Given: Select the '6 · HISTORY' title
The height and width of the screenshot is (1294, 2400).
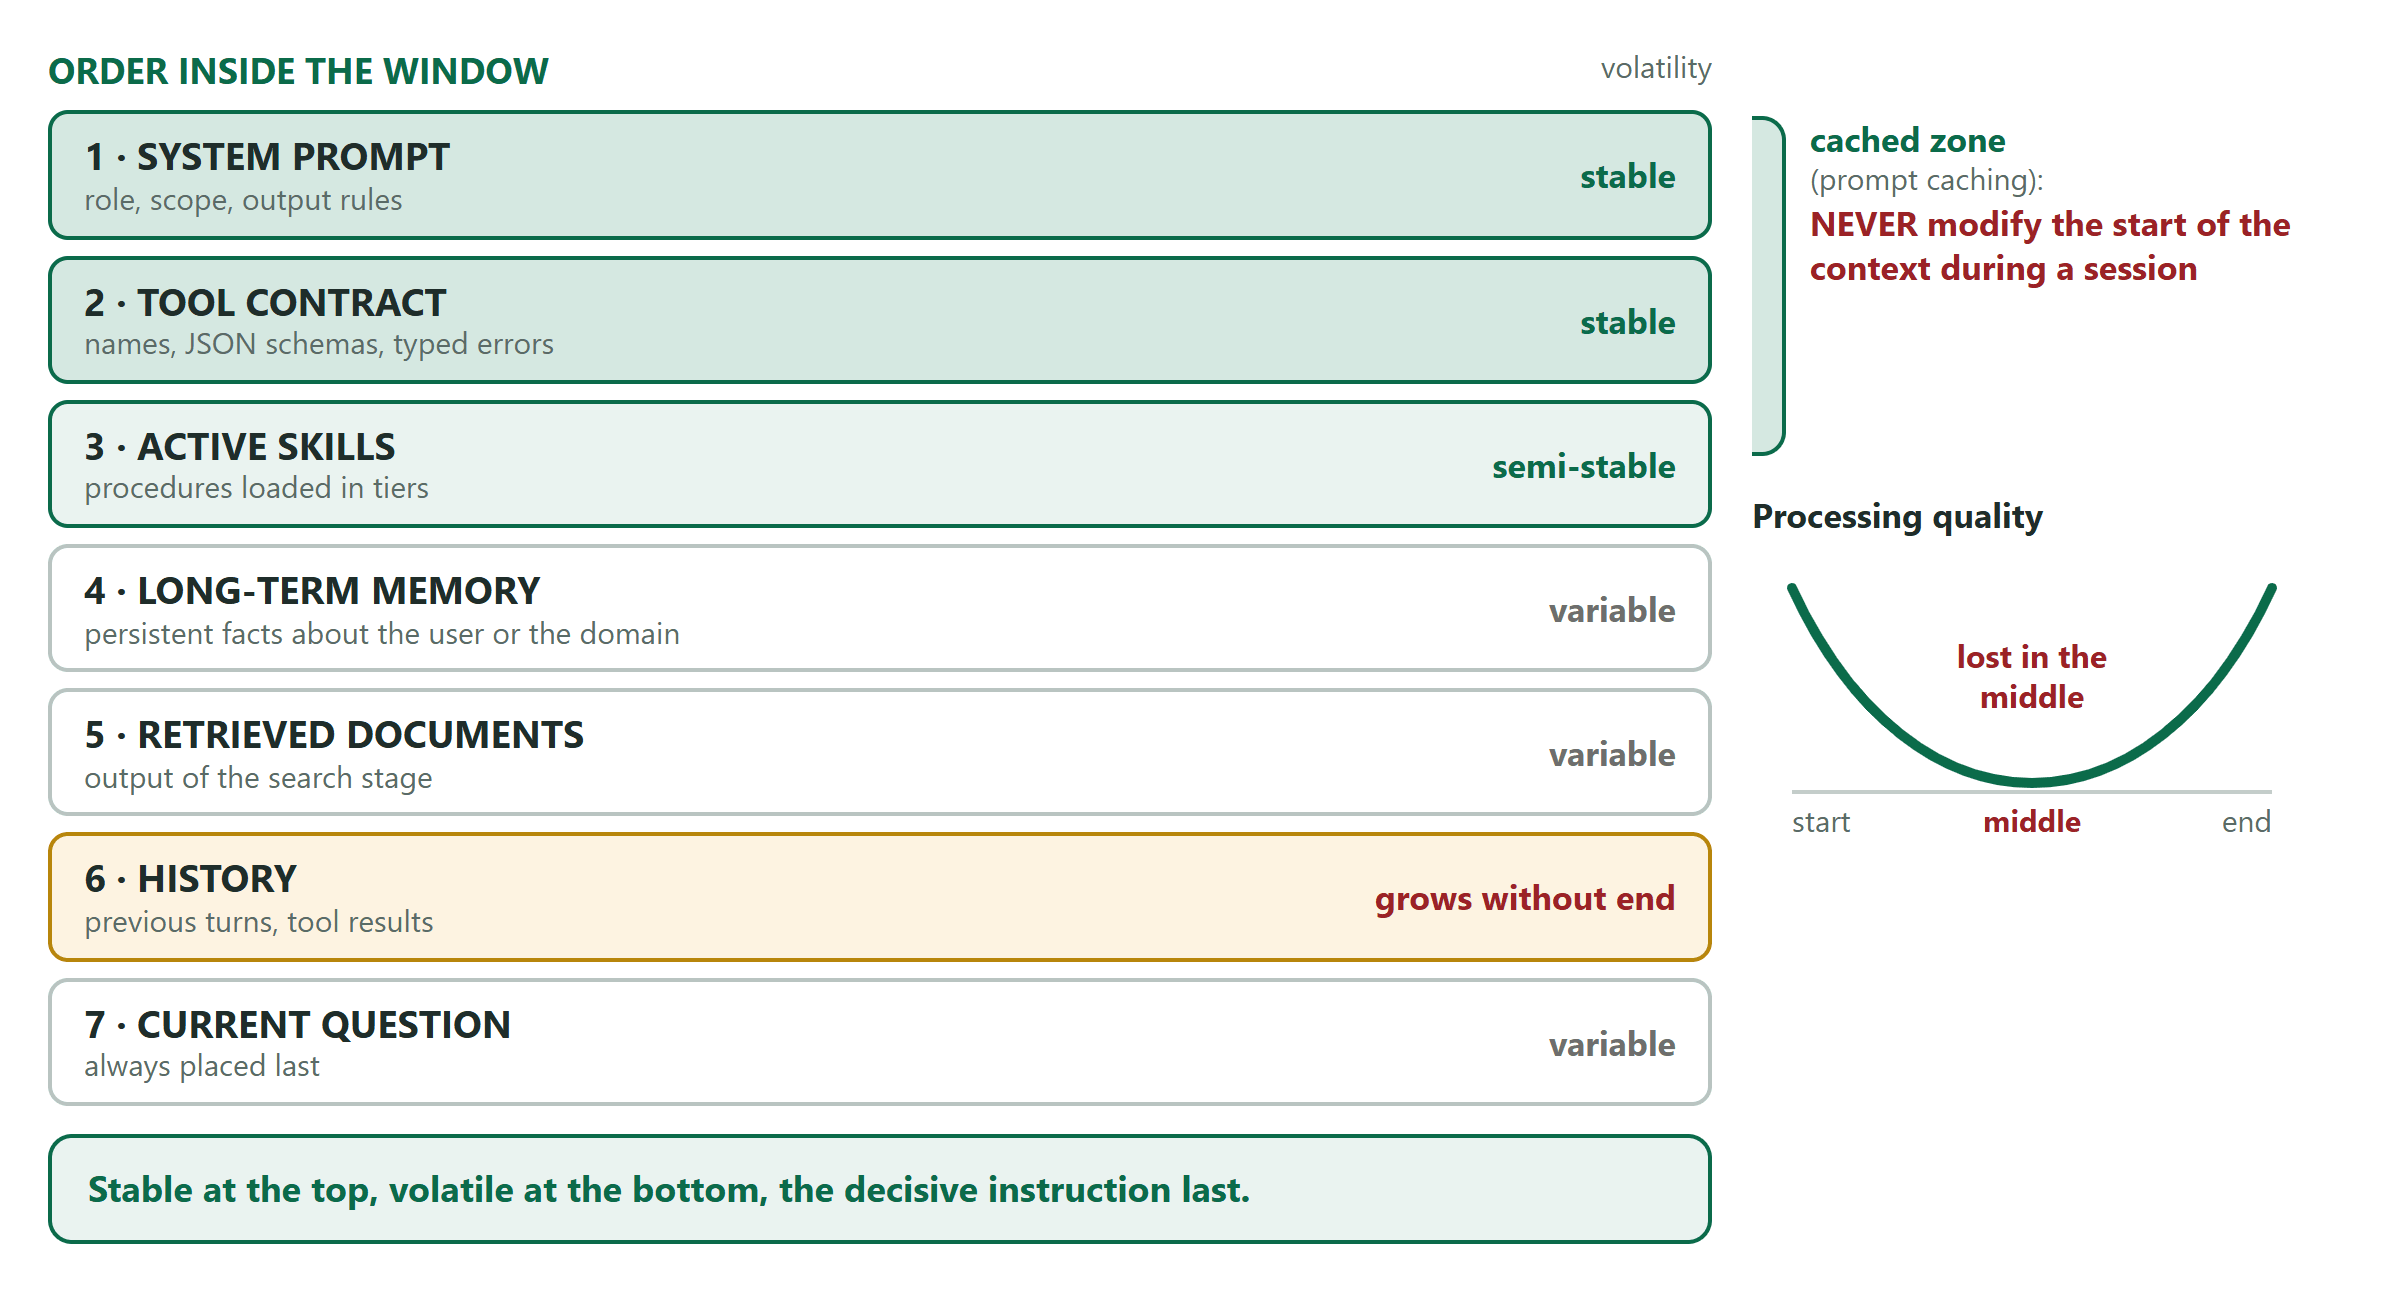Looking at the screenshot, I should (190, 878).
